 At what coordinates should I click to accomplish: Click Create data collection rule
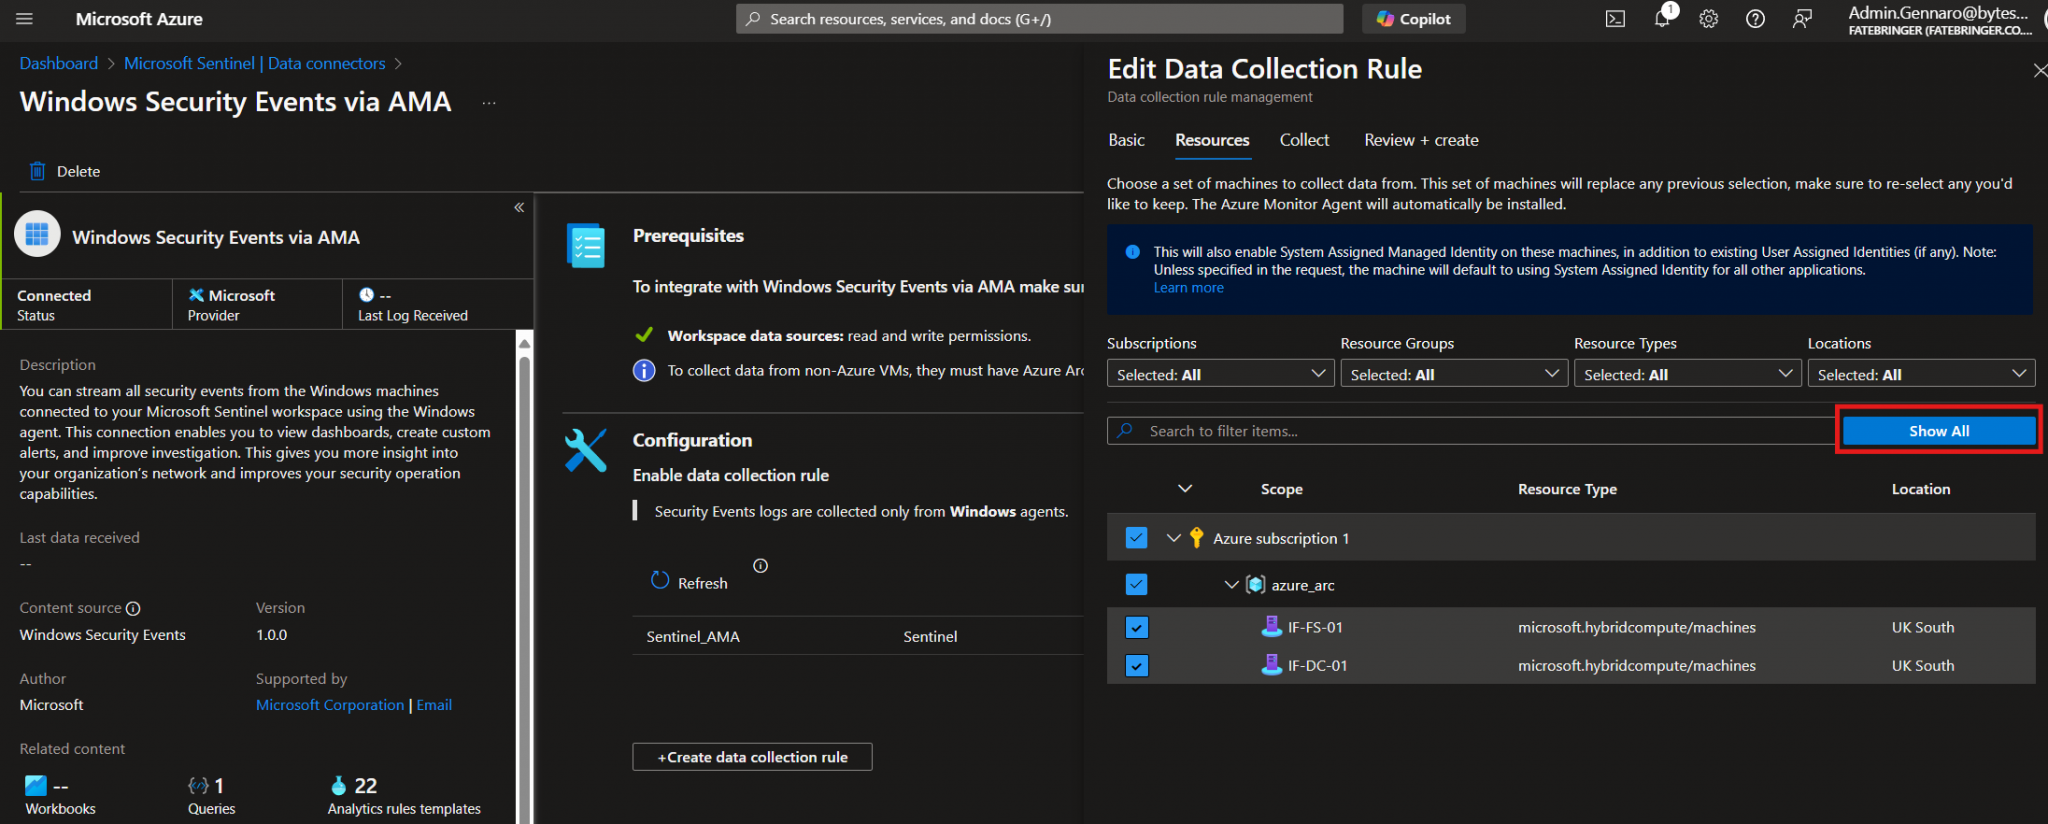coord(752,757)
